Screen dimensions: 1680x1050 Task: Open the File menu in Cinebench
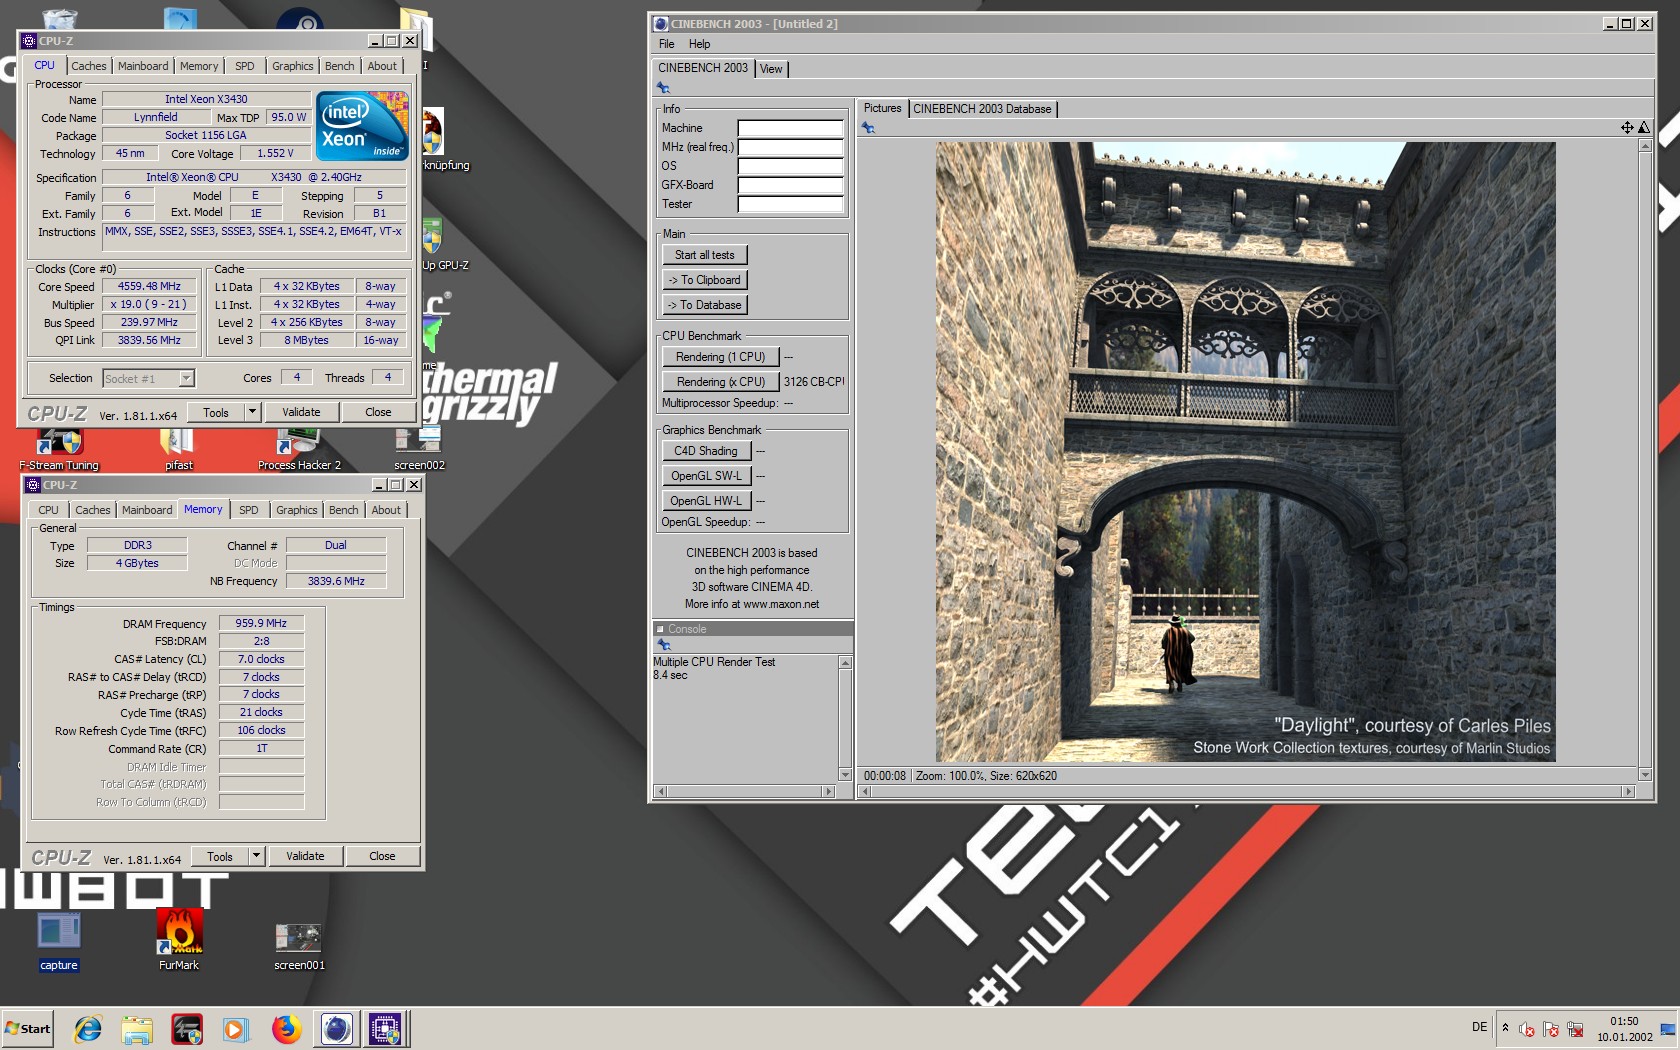point(667,44)
